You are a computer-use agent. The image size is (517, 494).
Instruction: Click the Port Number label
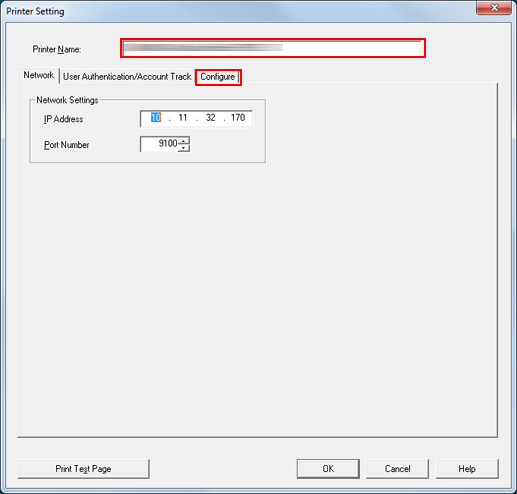(66, 145)
